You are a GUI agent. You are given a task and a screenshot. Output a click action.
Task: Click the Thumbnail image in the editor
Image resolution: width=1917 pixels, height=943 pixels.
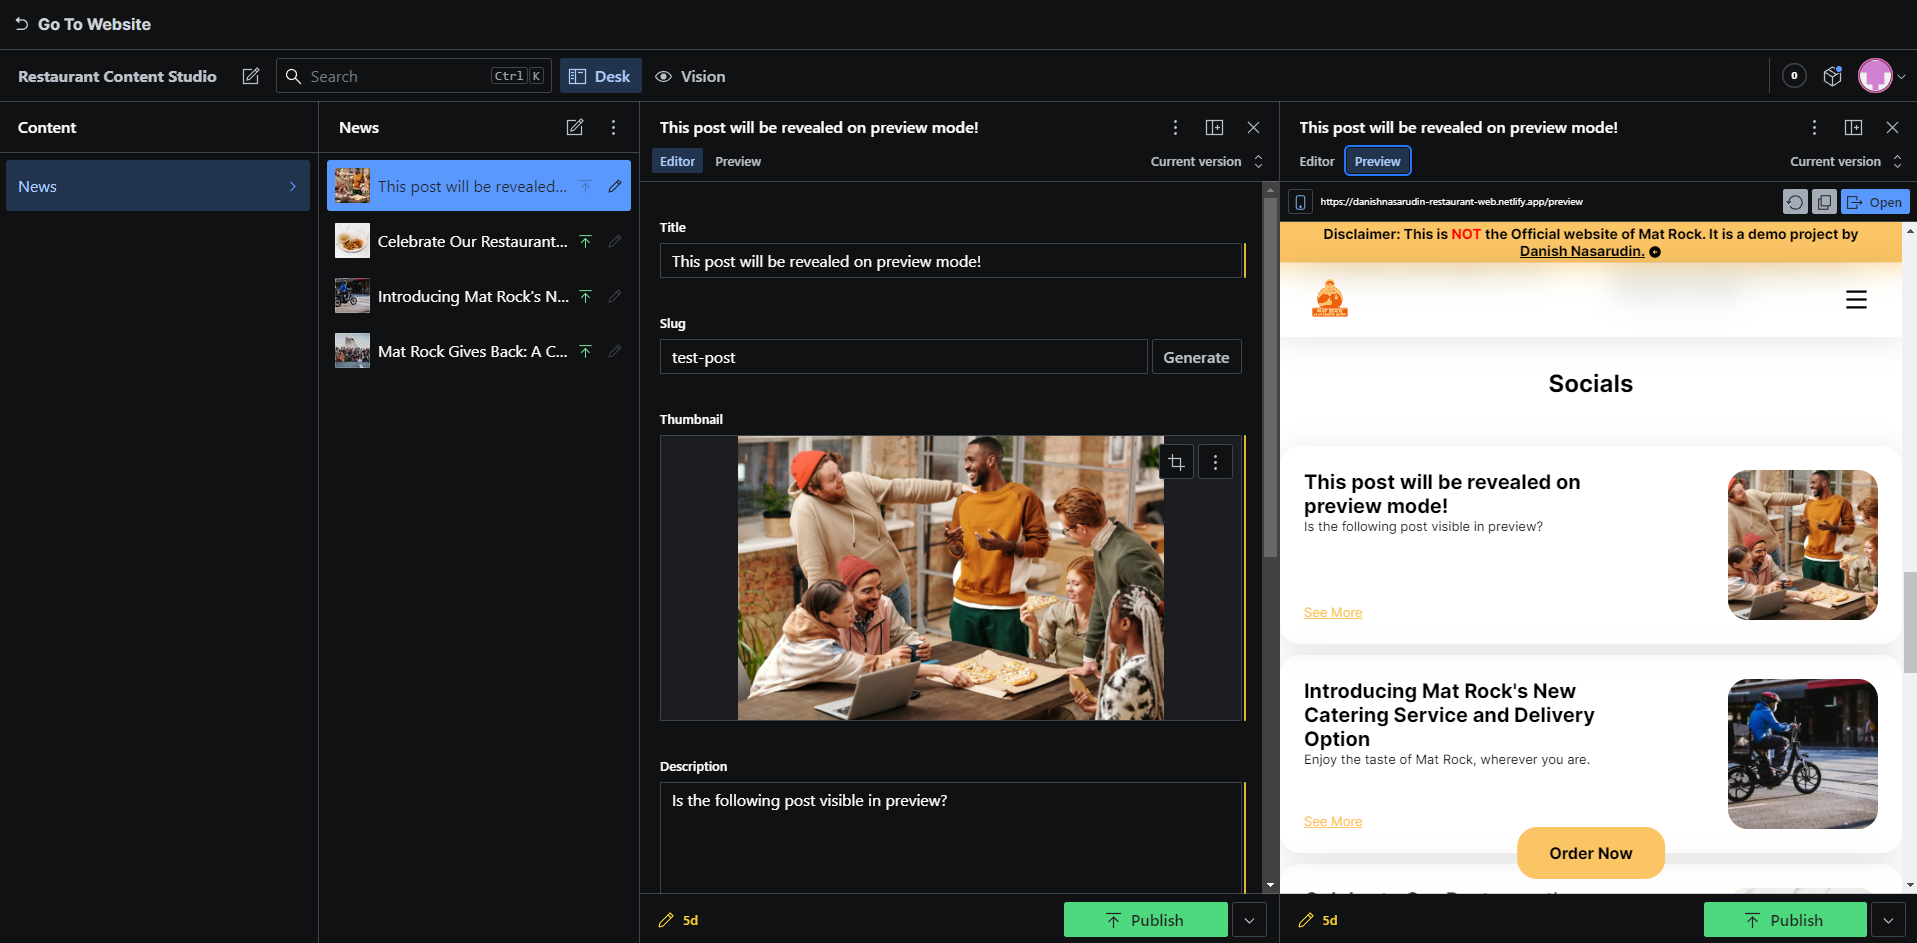point(951,578)
